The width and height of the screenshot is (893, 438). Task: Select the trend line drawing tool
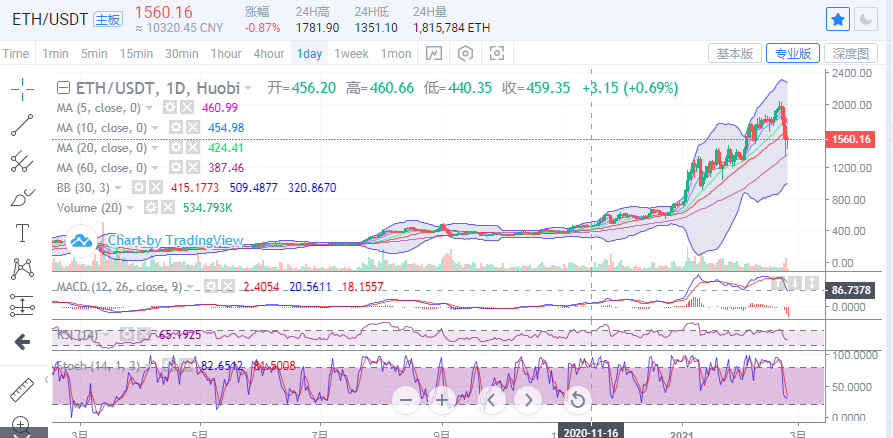point(22,124)
